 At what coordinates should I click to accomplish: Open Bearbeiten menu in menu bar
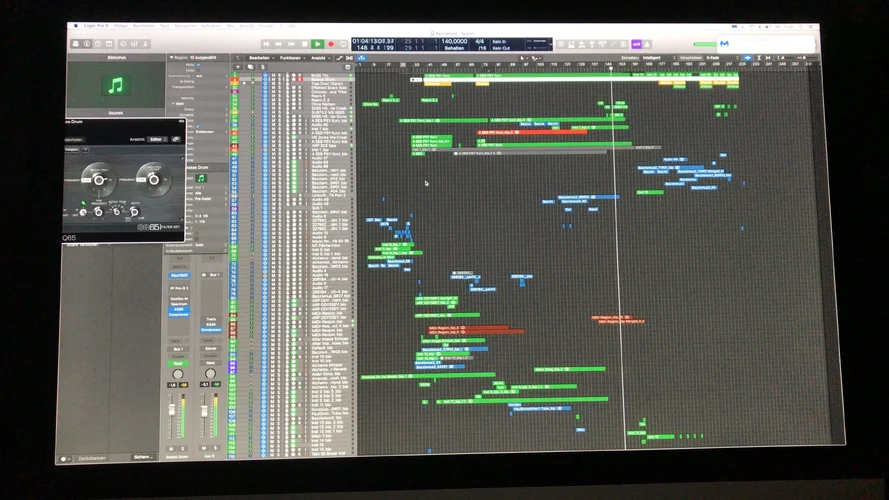(x=143, y=26)
